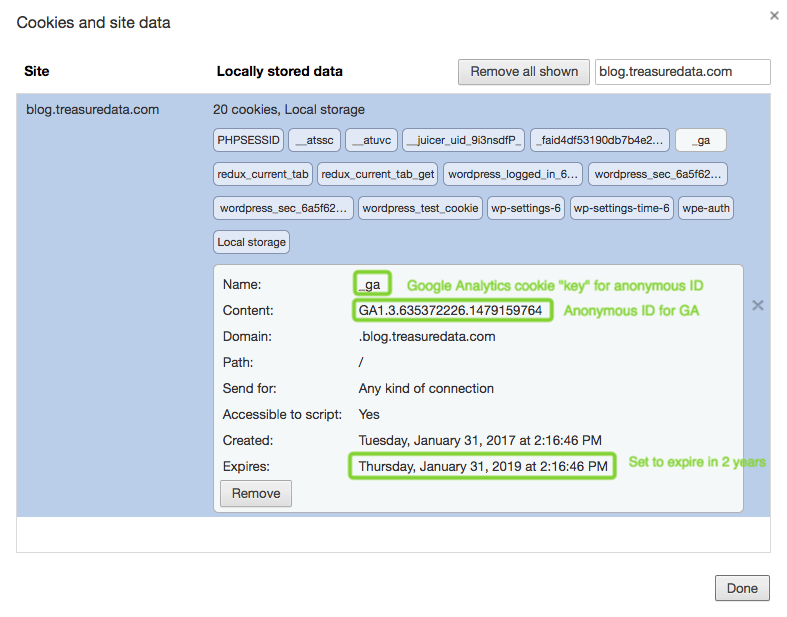Viewport: 787px width, 617px height.
Task: Click the Done button
Action: tap(742, 588)
